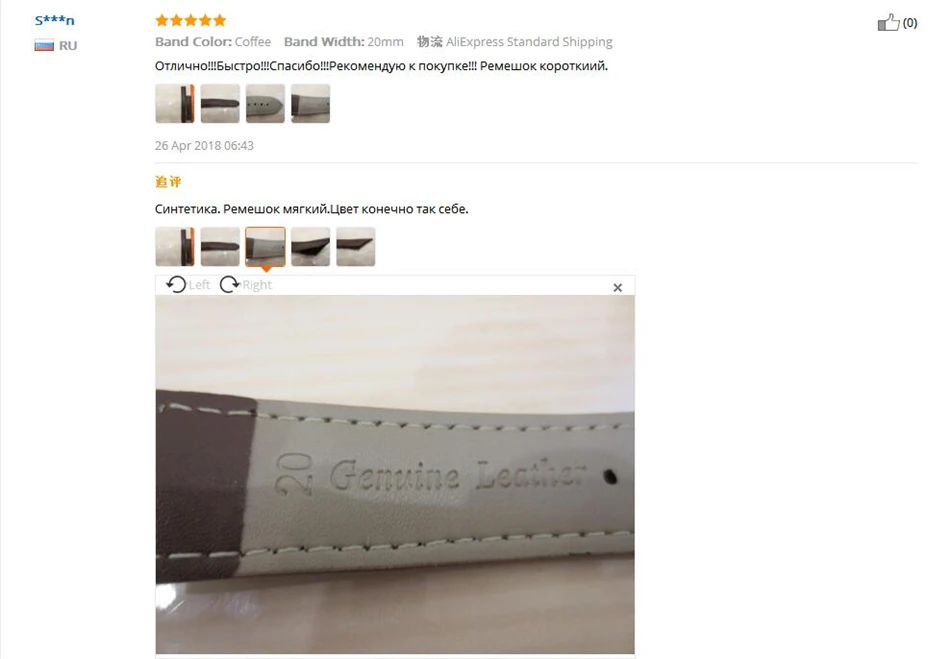
Task: Click AliExpress Standard Shipping text
Action: tap(529, 42)
